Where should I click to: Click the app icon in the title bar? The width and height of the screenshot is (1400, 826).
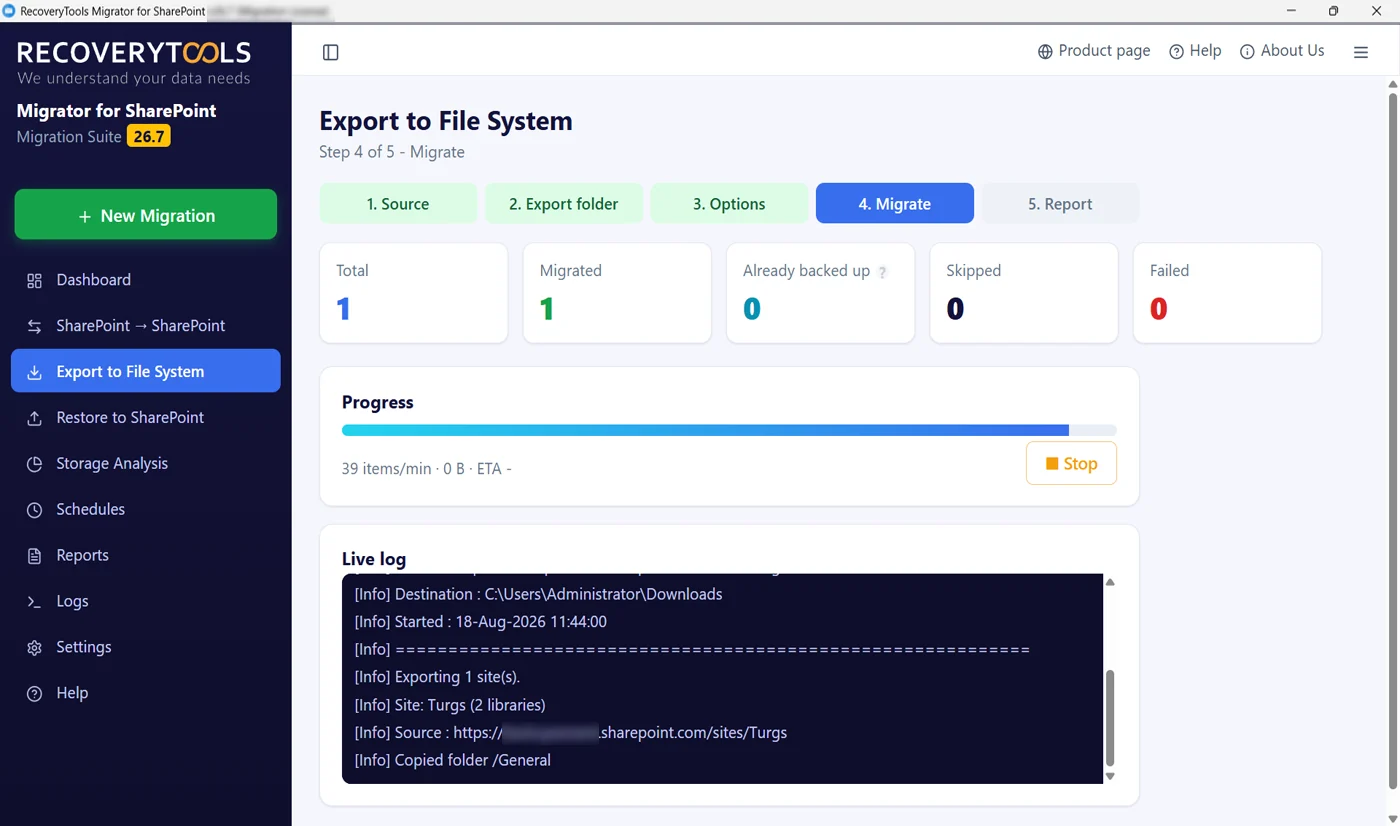coord(10,11)
